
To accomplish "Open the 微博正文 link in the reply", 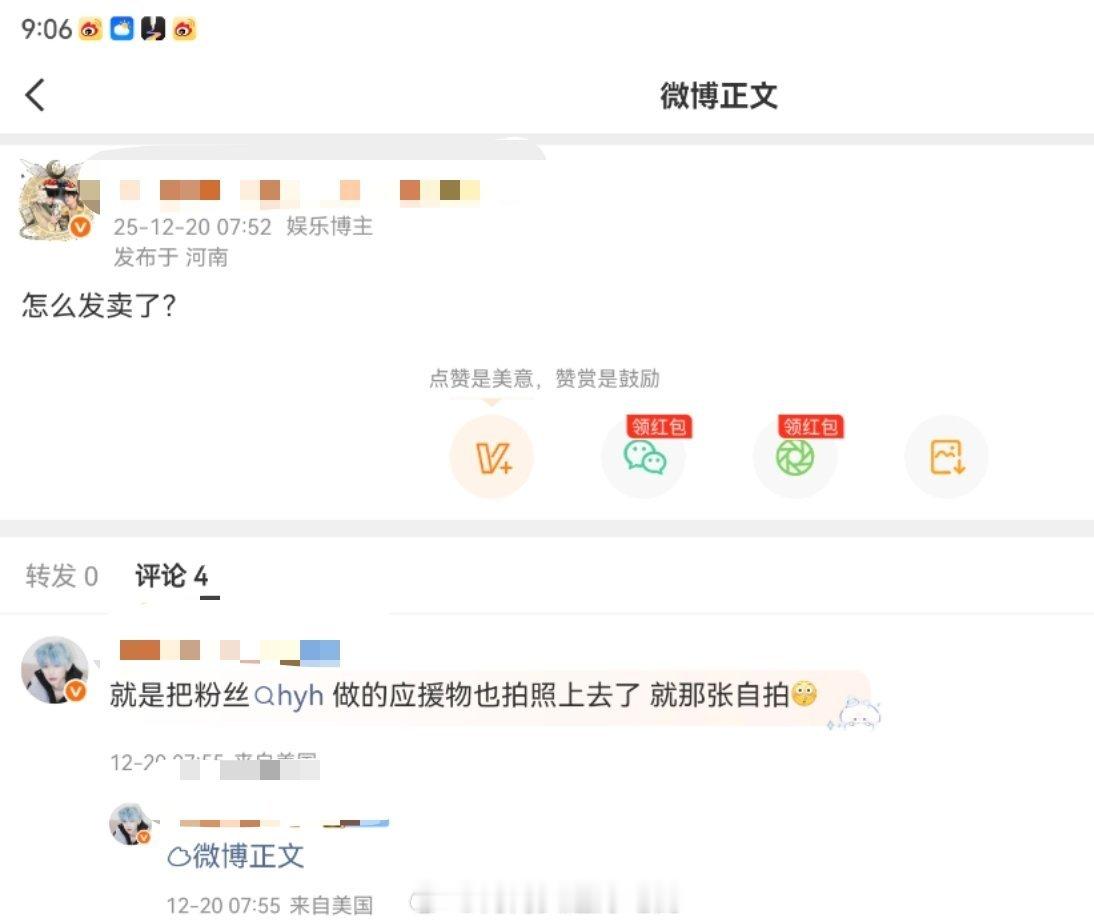I will point(248,856).
